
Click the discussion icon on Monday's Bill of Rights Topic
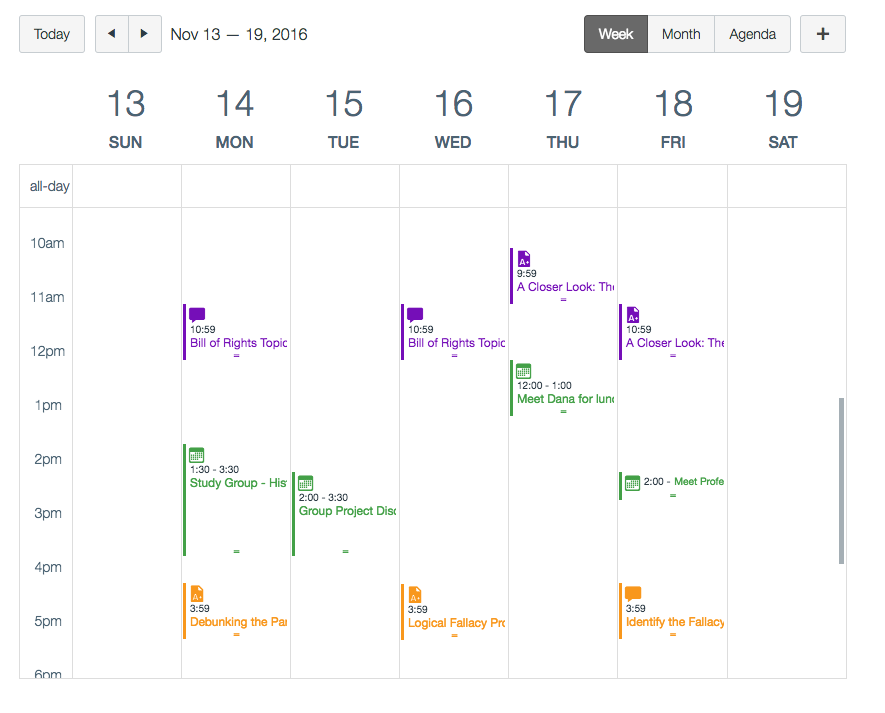[x=196, y=314]
